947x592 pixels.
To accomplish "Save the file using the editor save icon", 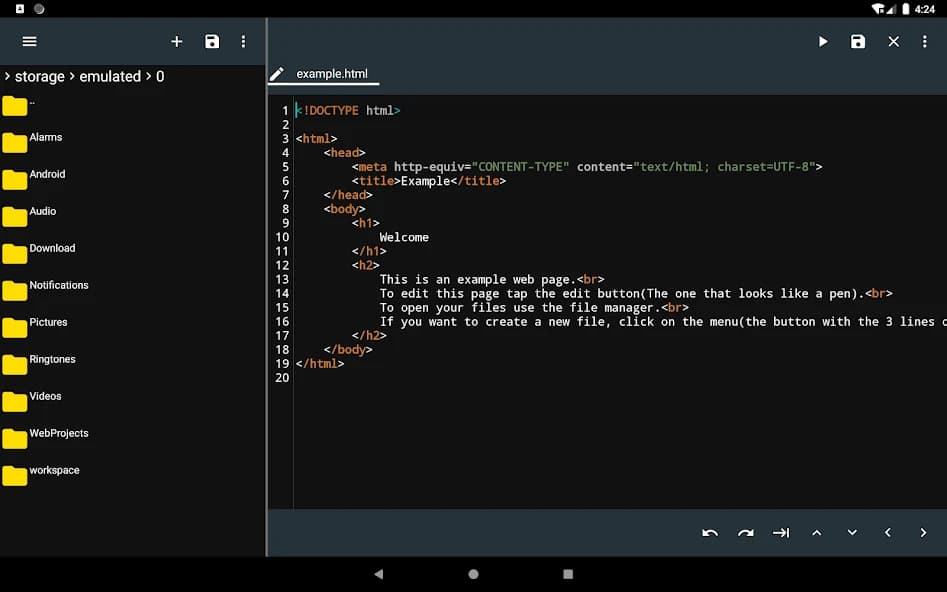I will pos(858,41).
